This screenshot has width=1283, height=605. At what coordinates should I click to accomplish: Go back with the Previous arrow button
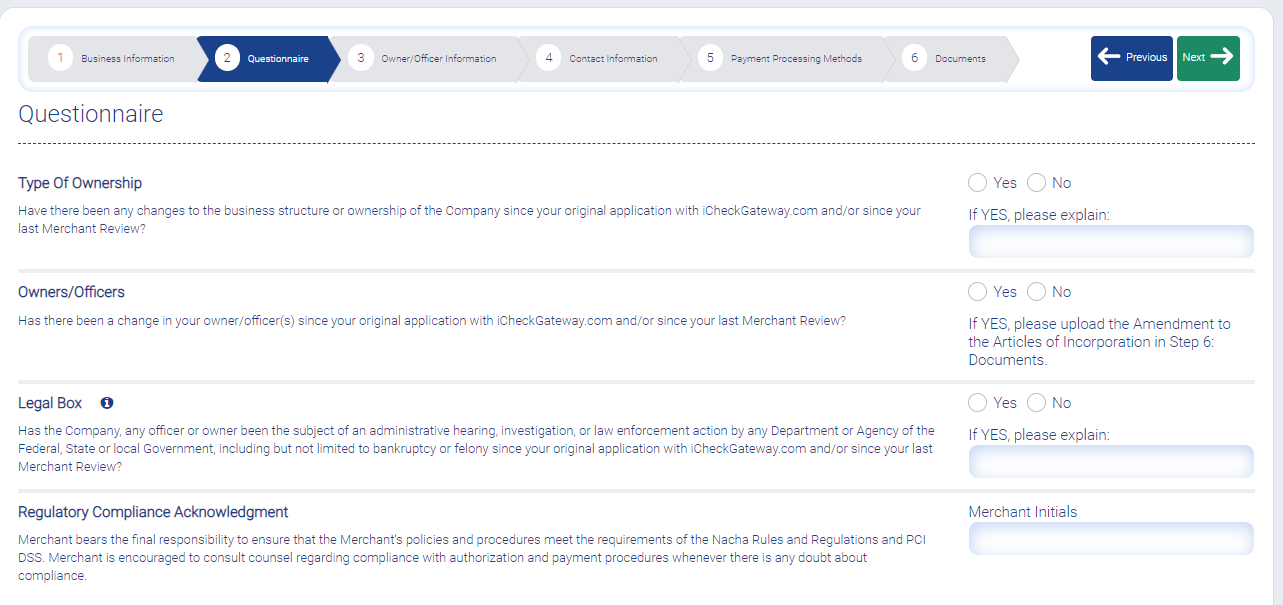coord(1132,58)
